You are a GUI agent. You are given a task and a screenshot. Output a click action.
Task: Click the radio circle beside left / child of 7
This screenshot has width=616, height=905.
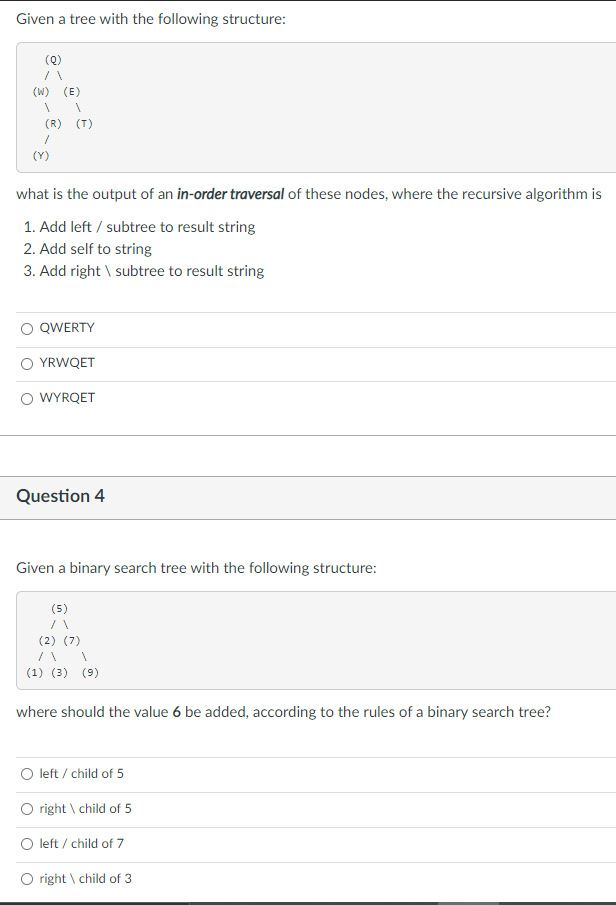click(x=26, y=843)
